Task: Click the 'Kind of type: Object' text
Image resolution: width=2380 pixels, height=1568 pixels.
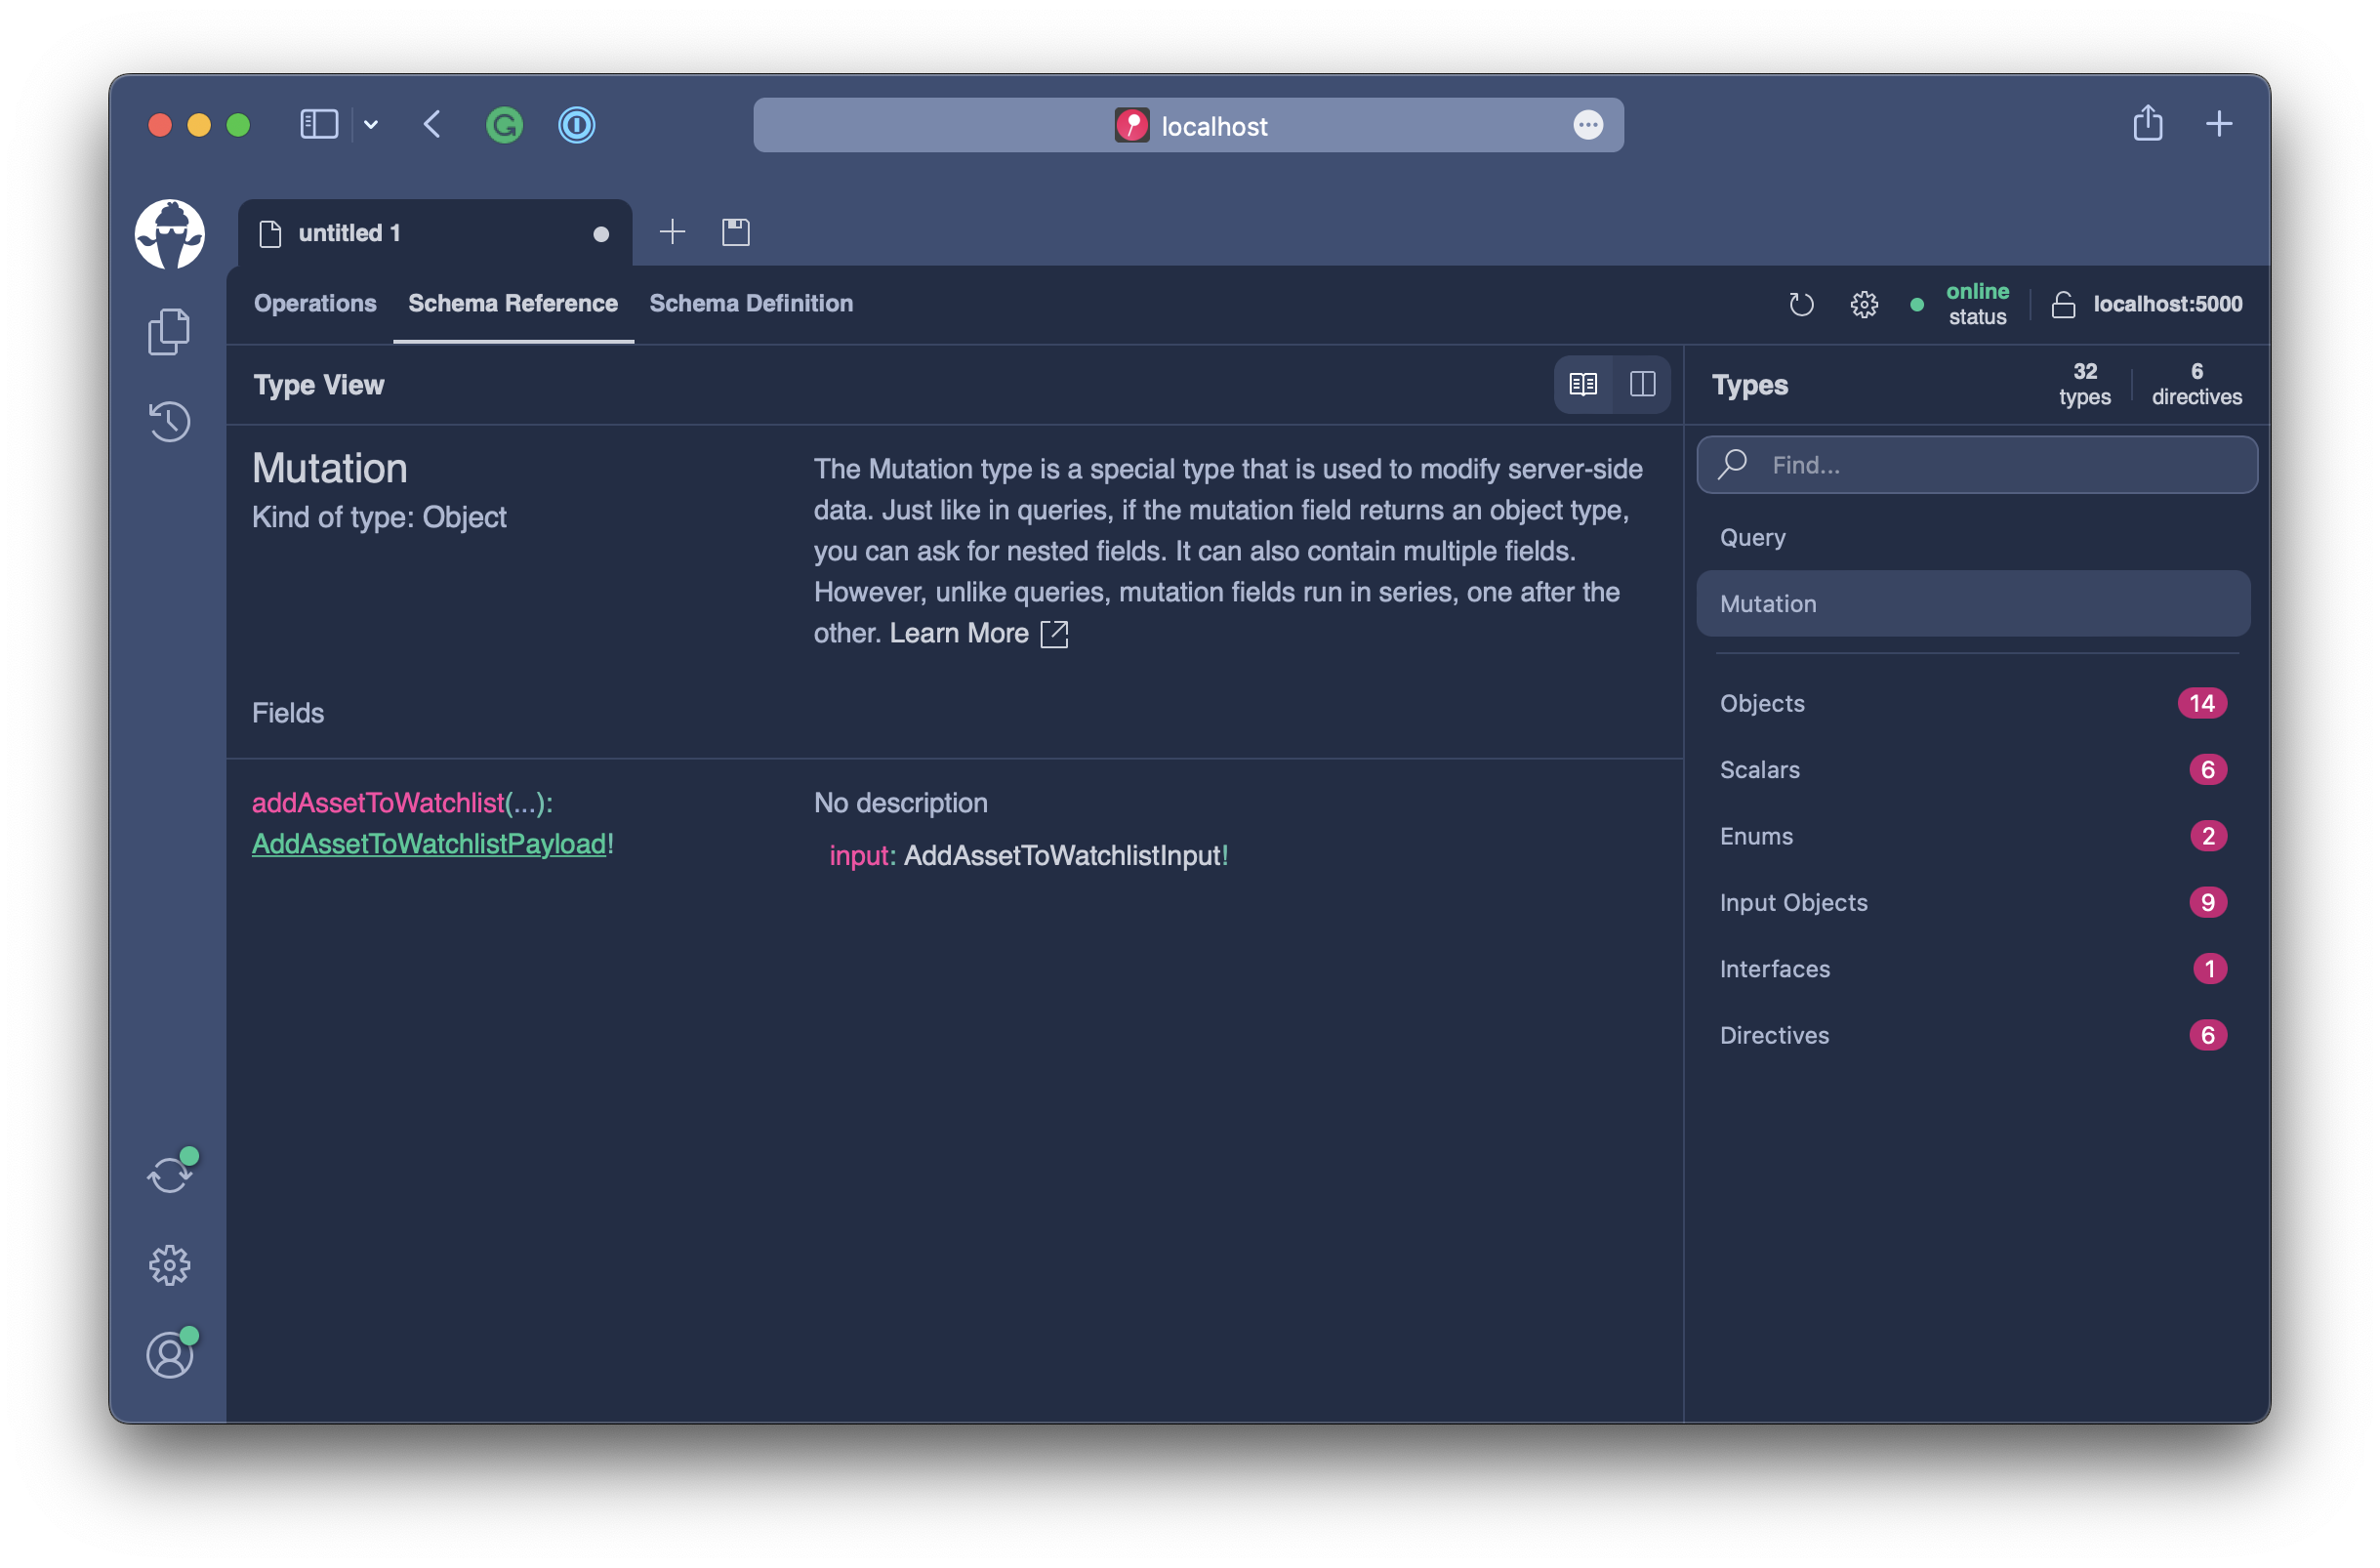Action: tap(379, 517)
